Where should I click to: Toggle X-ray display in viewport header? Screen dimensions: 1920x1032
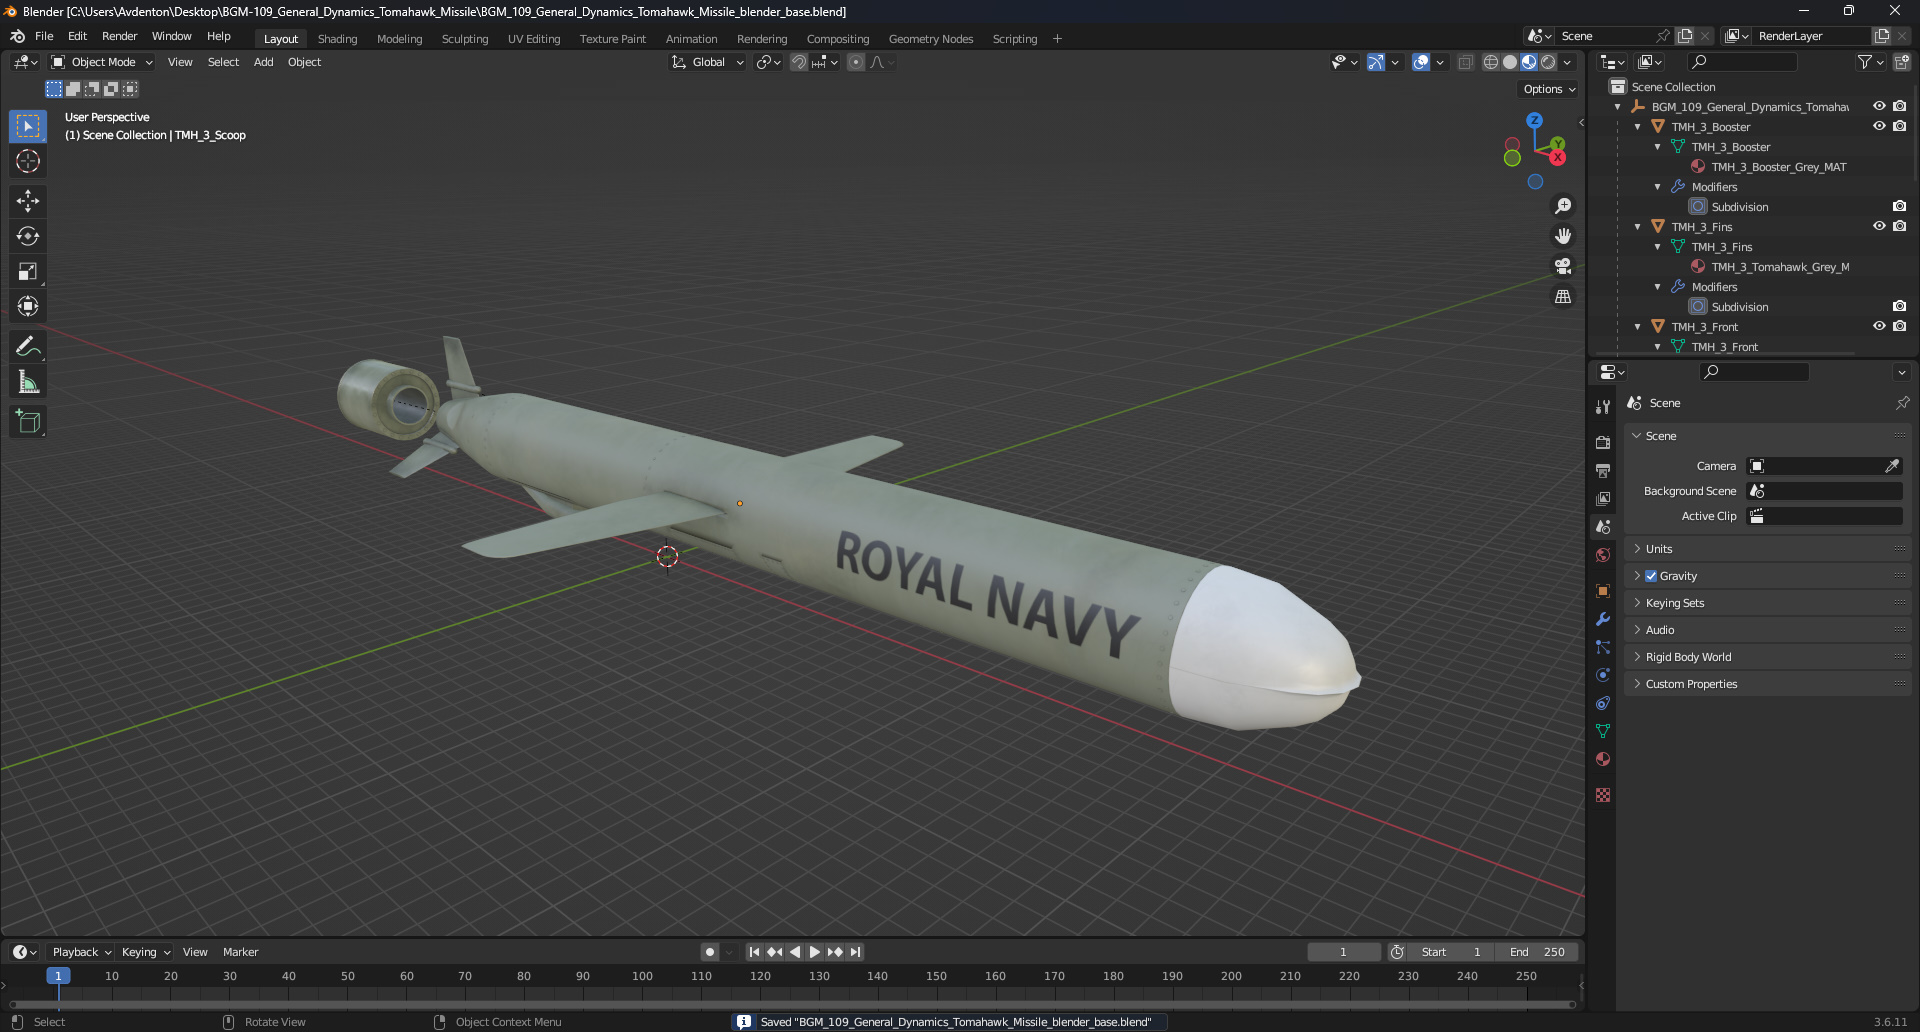pos(1465,62)
